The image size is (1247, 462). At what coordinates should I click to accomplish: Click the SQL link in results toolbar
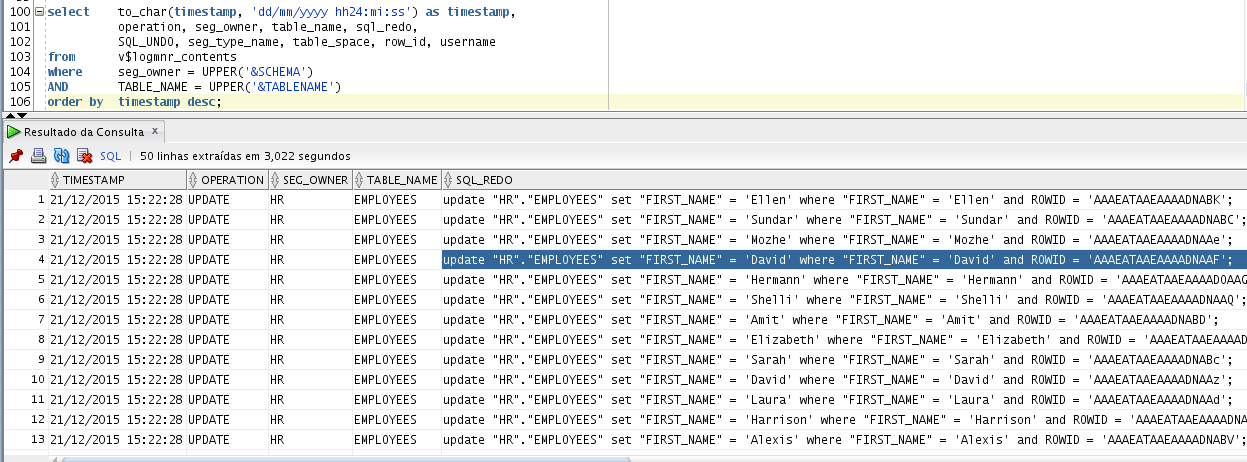[110, 156]
